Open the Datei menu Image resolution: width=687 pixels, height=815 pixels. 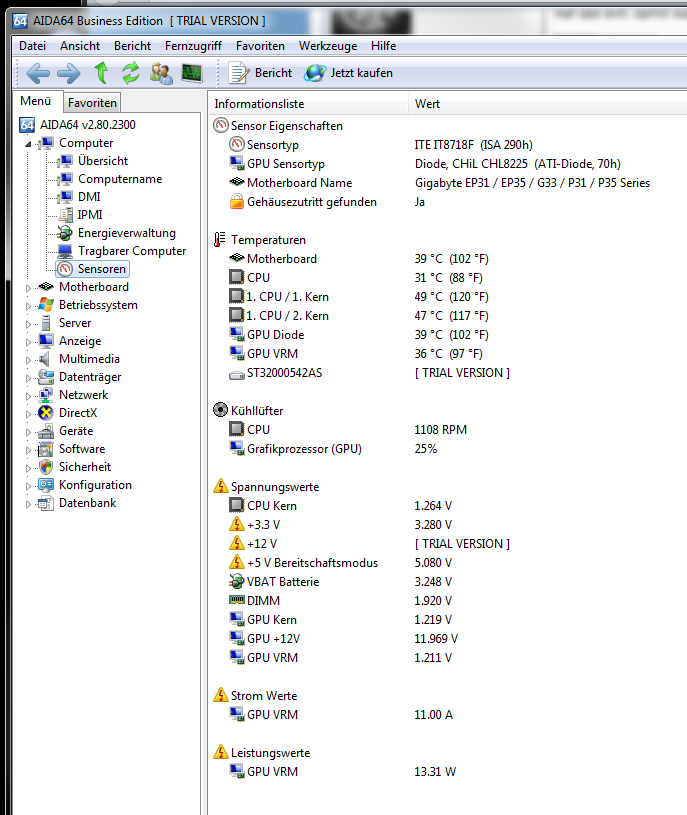[32, 46]
